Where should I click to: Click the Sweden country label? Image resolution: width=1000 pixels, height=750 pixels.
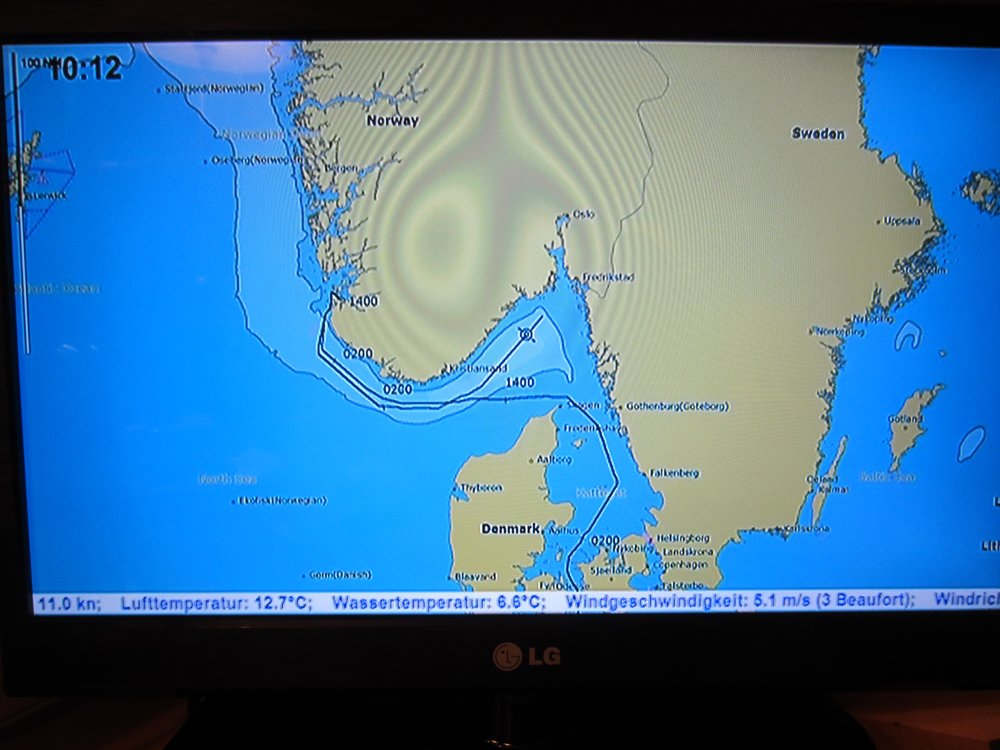click(818, 133)
